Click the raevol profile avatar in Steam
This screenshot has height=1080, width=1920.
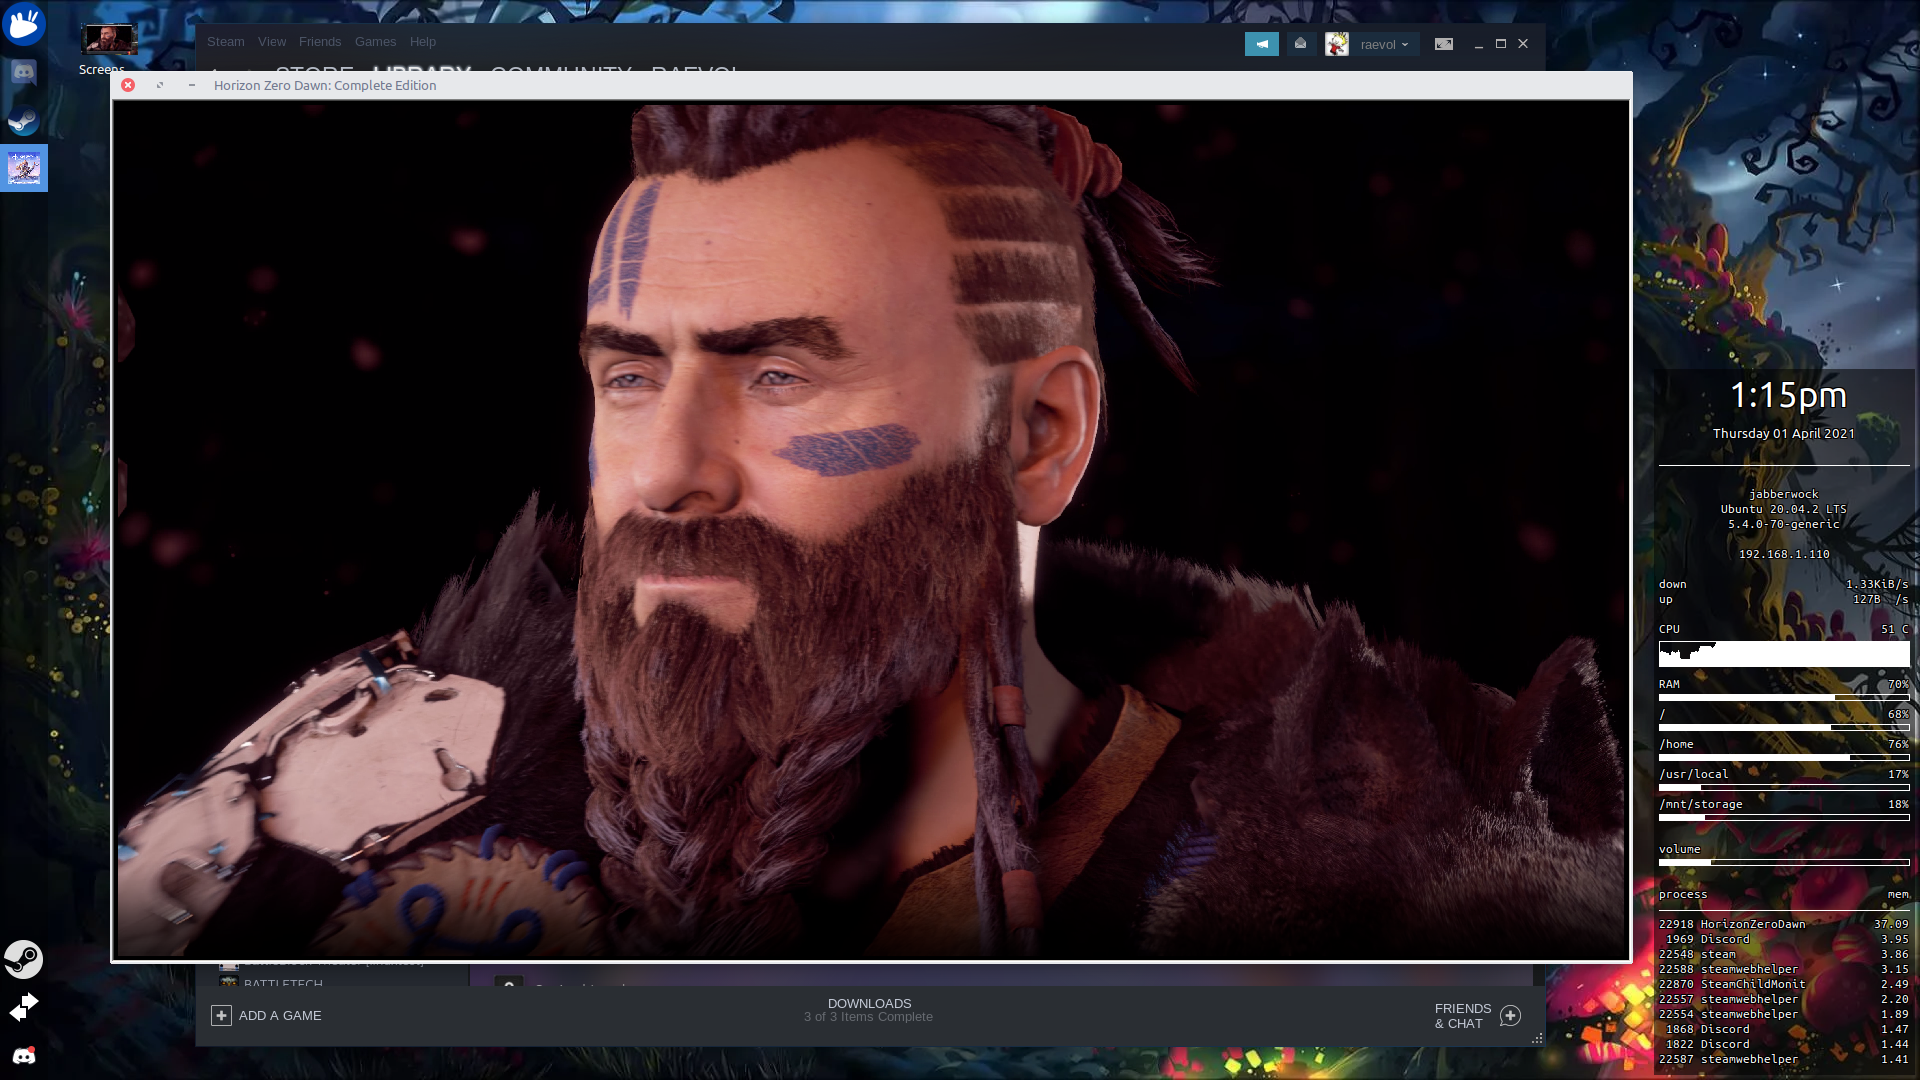pyautogui.click(x=1337, y=44)
